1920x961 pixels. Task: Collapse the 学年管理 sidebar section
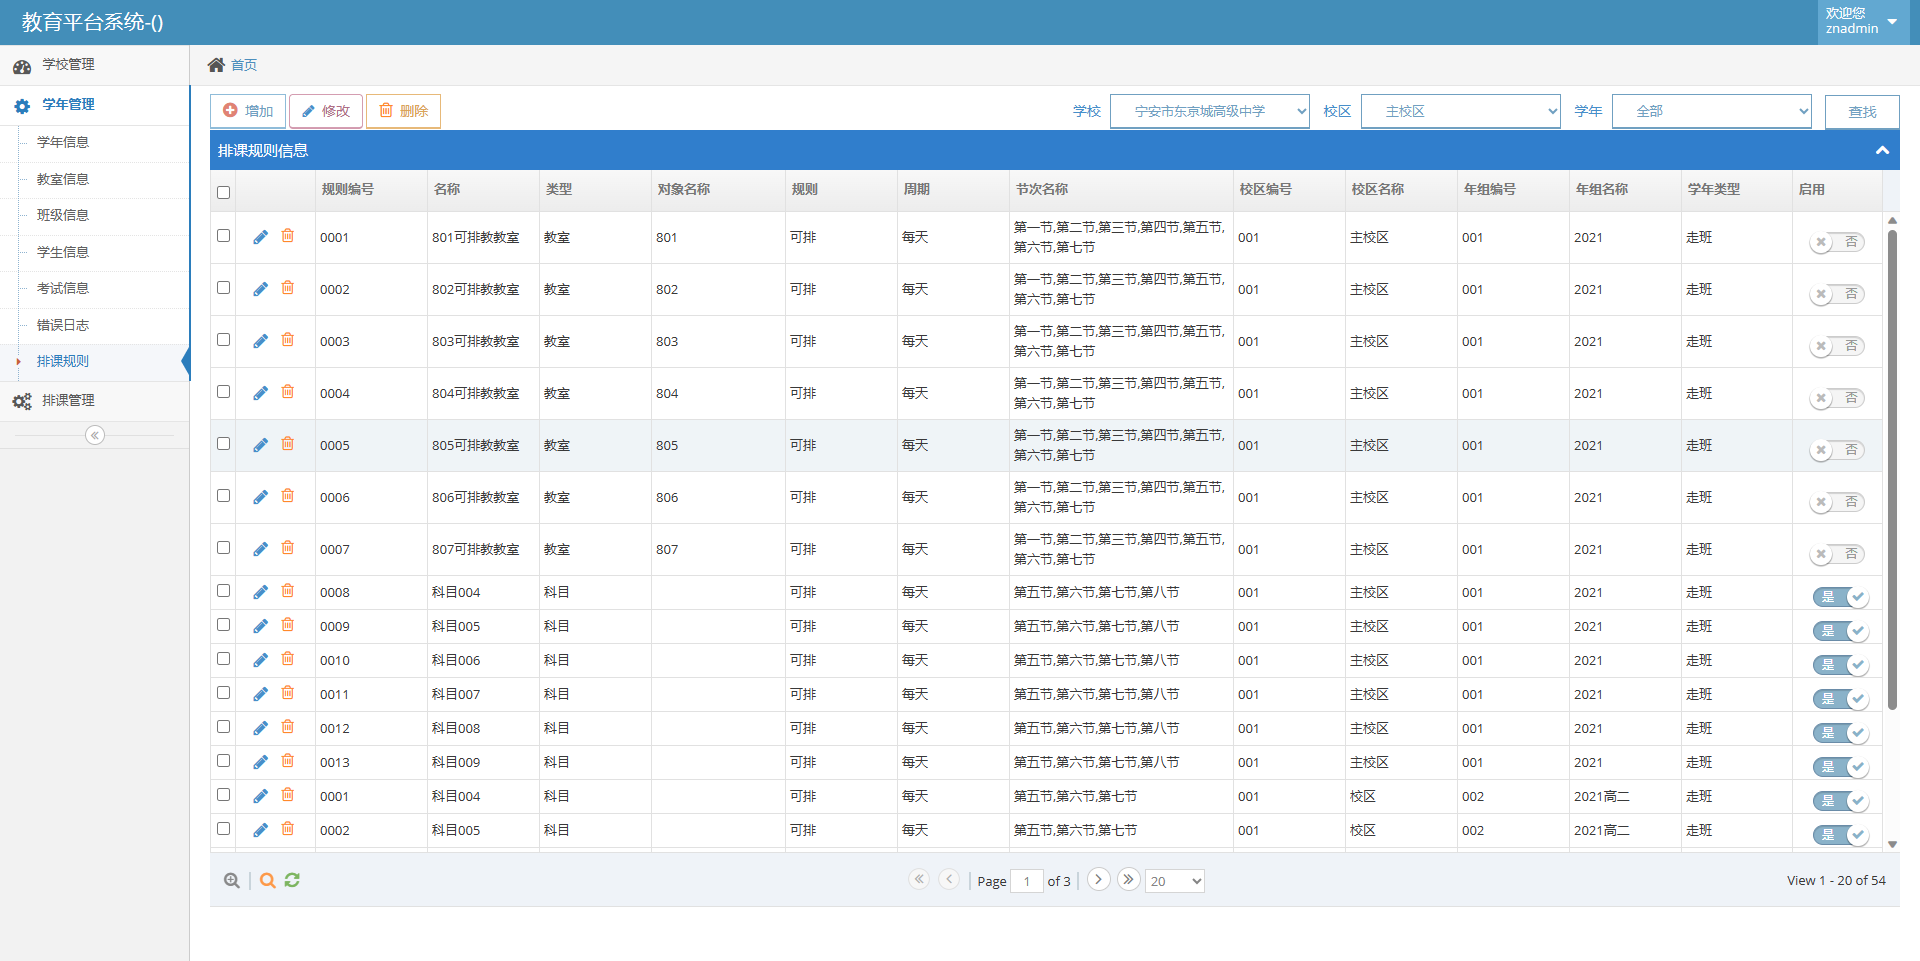(95, 105)
